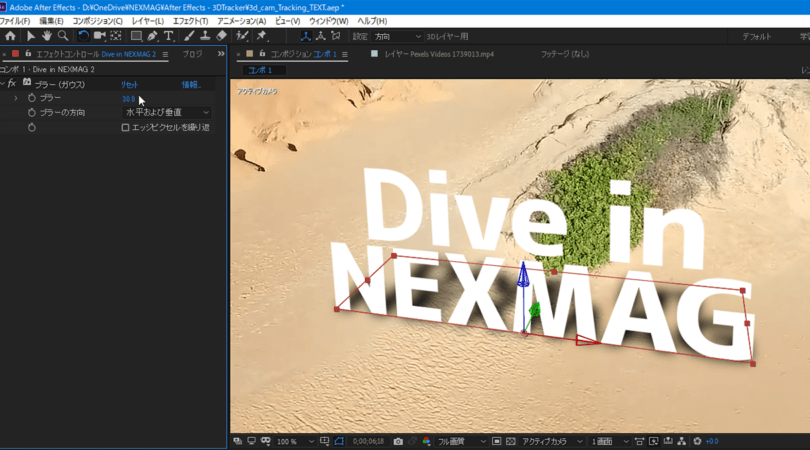810x450 pixels.
Task: Open the ブラーの方向 dropdown (水平および垂直)
Action: [x=166, y=113]
